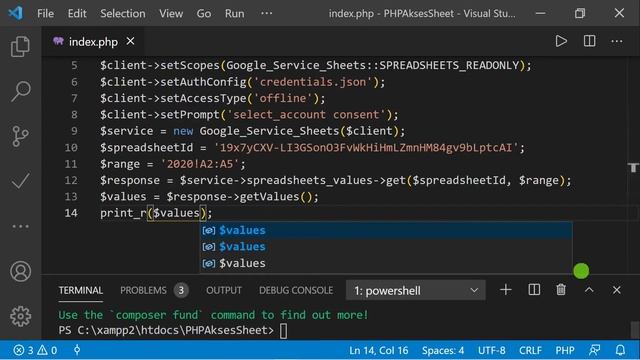Open the View menu

171,13
